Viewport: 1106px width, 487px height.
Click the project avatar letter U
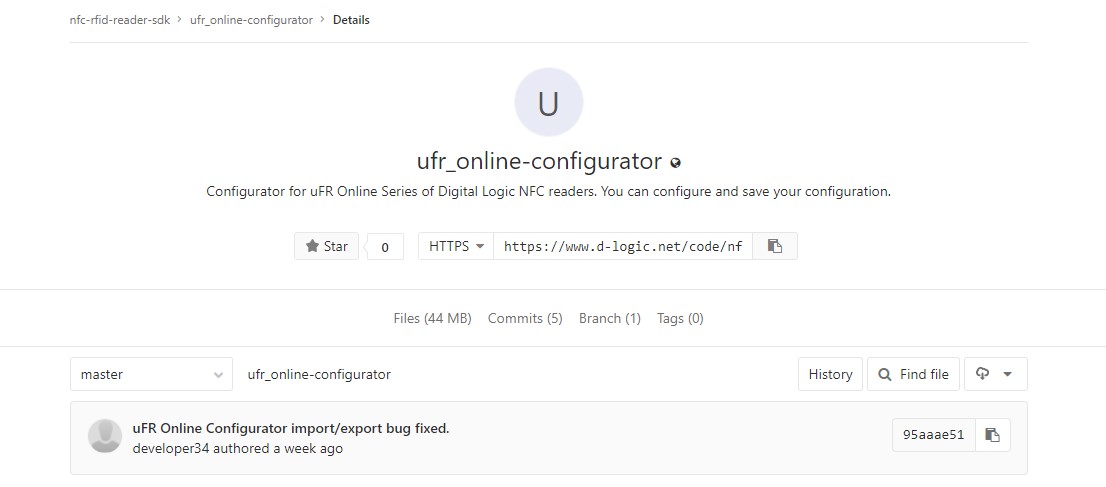549,102
